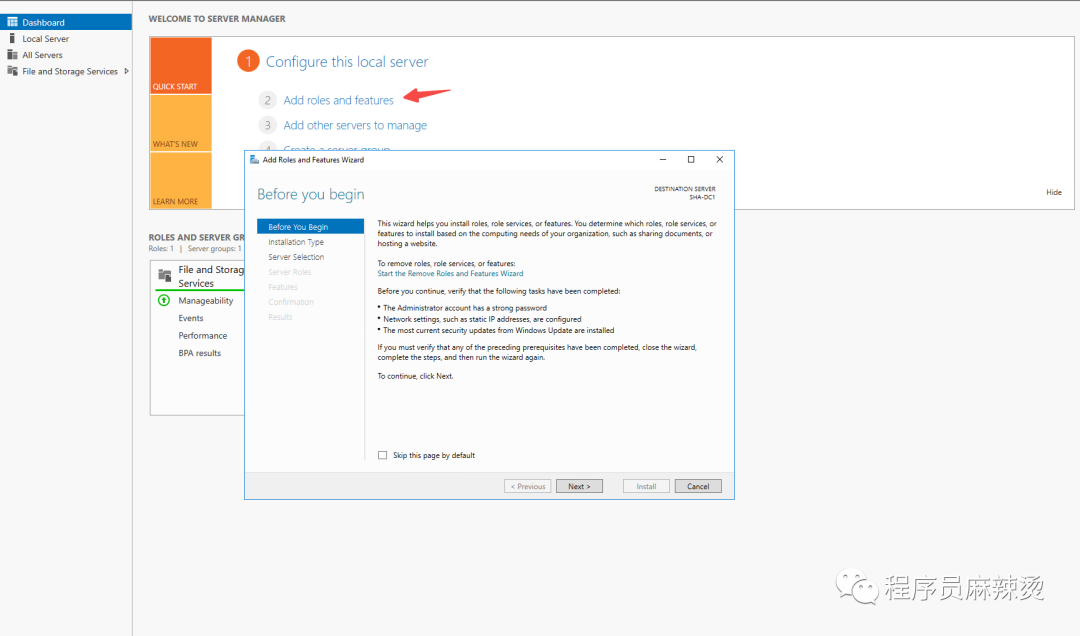1080x636 pixels.
Task: Click the File and Storage Services sidebar icon
Action: pos(12,71)
